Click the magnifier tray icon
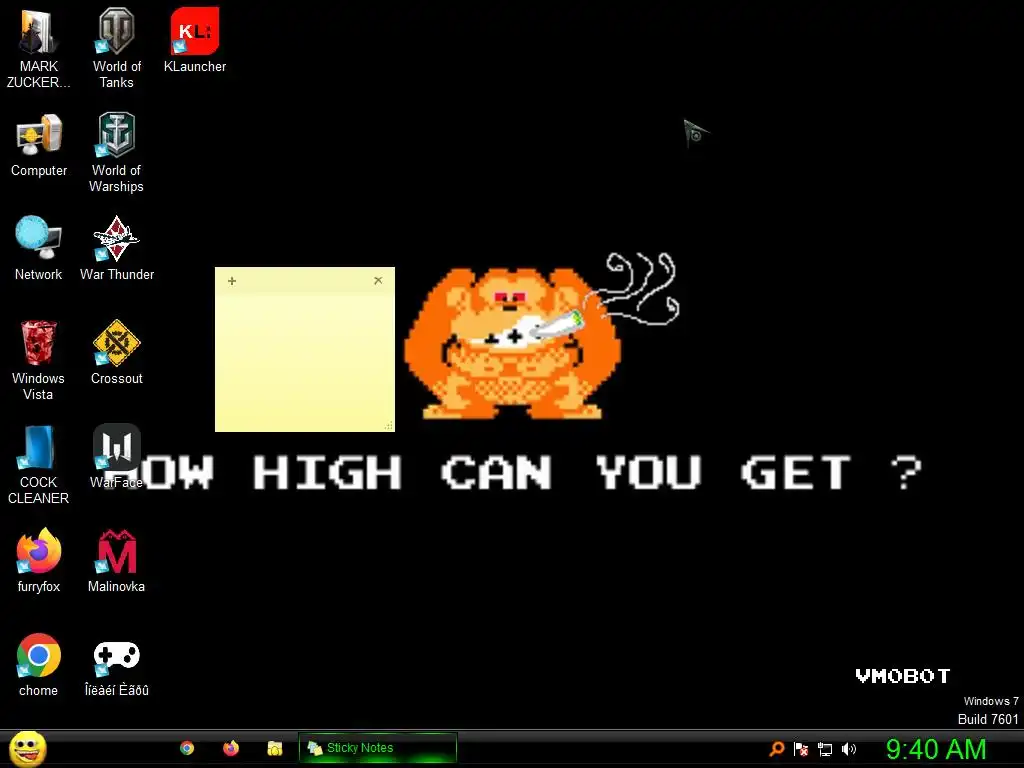Screen dimensions: 1024x768 [x=776, y=749]
